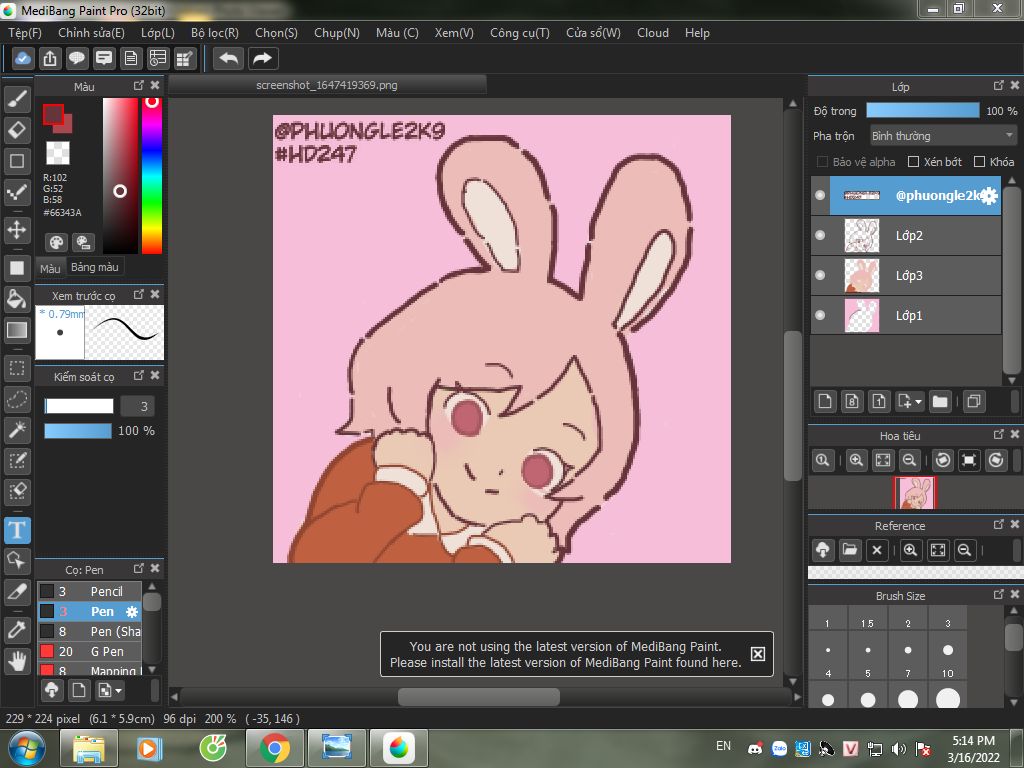1024x768 pixels.
Task: Undock the Brush Size panel
Action: [999, 594]
